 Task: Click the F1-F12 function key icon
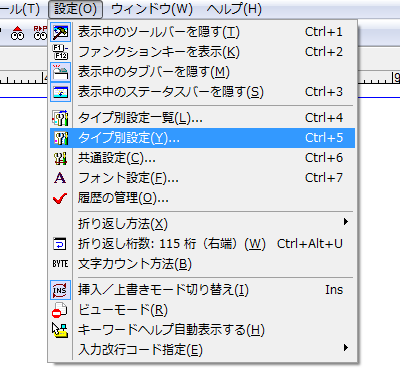click(60, 52)
